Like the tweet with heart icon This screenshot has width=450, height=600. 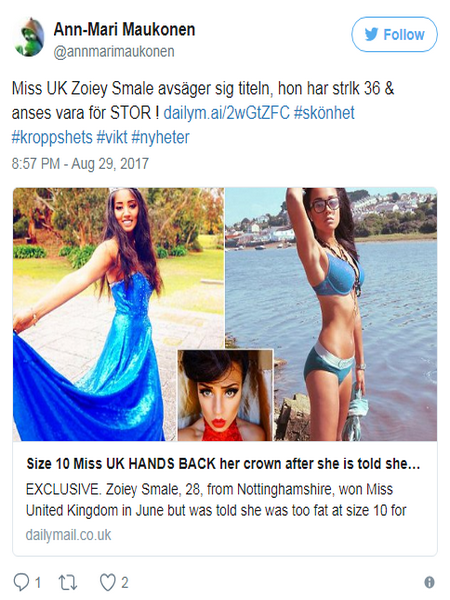coord(108,582)
